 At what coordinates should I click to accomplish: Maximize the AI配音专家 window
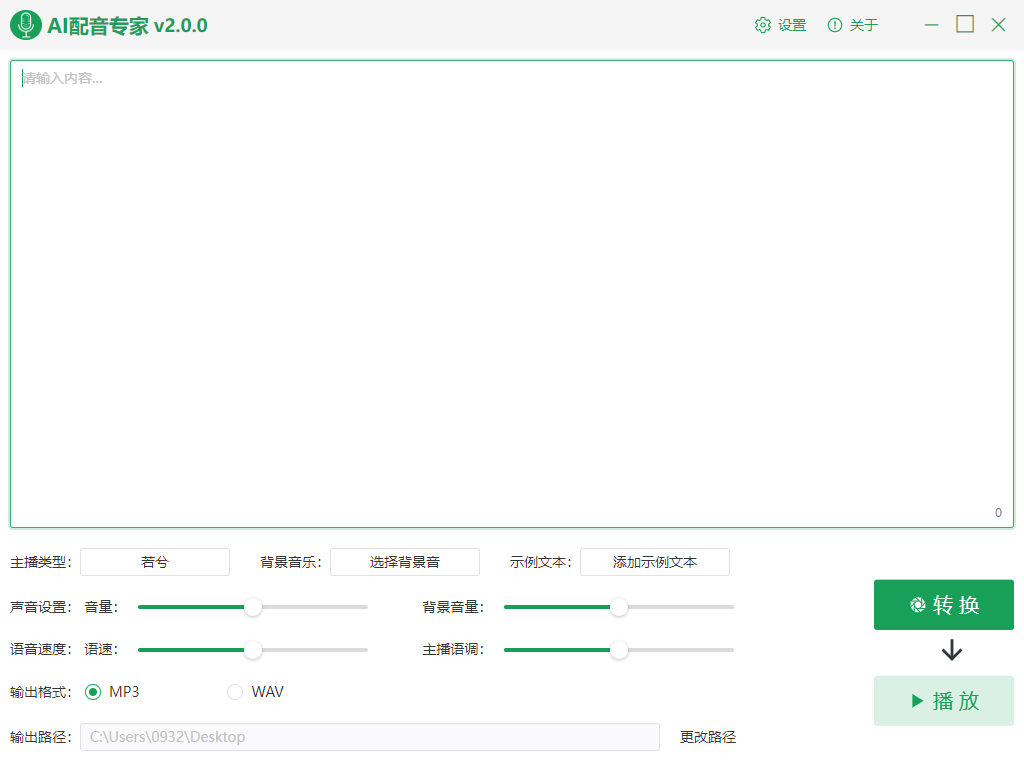(965, 24)
